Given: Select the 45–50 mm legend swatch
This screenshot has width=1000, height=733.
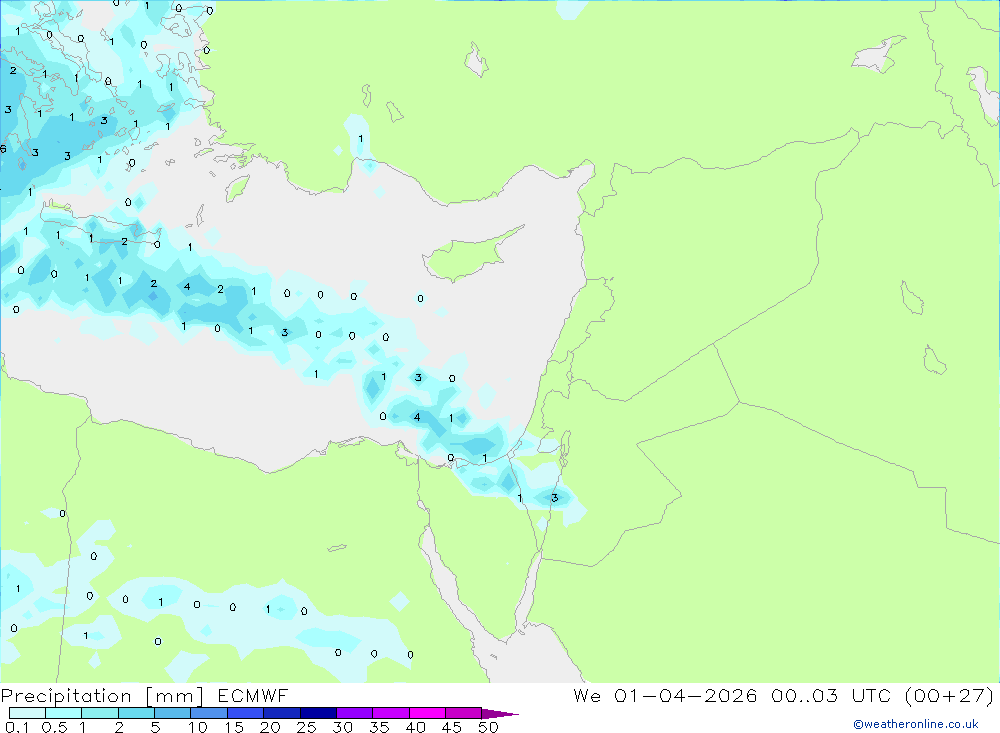Looking at the screenshot, I should pyautogui.click(x=464, y=713).
